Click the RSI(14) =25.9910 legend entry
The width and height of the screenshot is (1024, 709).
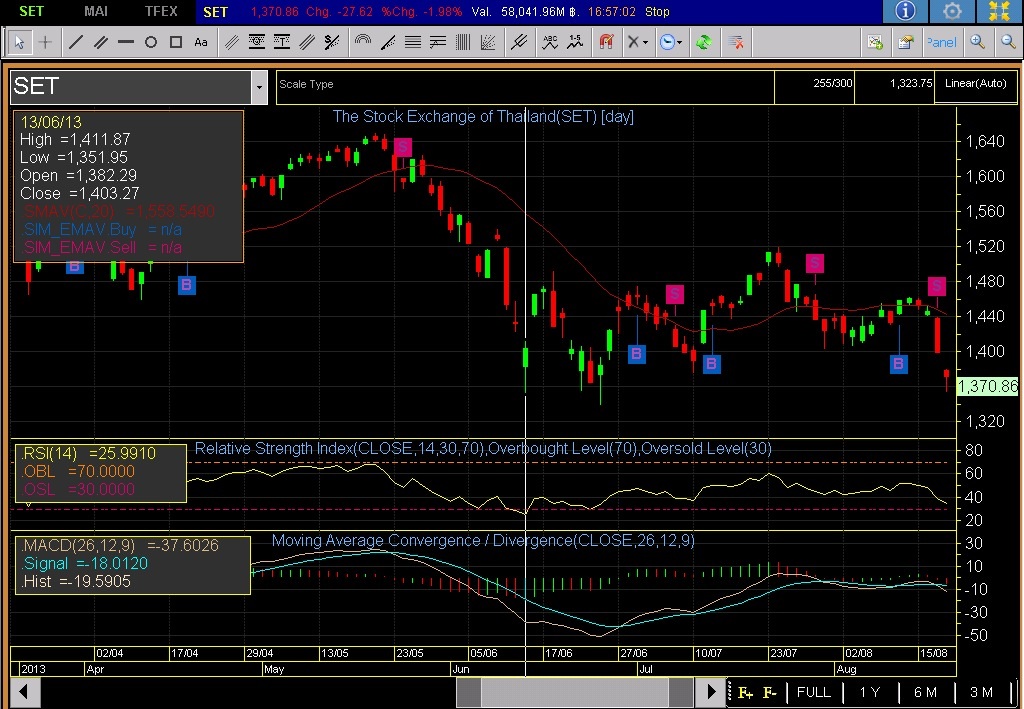coord(88,453)
